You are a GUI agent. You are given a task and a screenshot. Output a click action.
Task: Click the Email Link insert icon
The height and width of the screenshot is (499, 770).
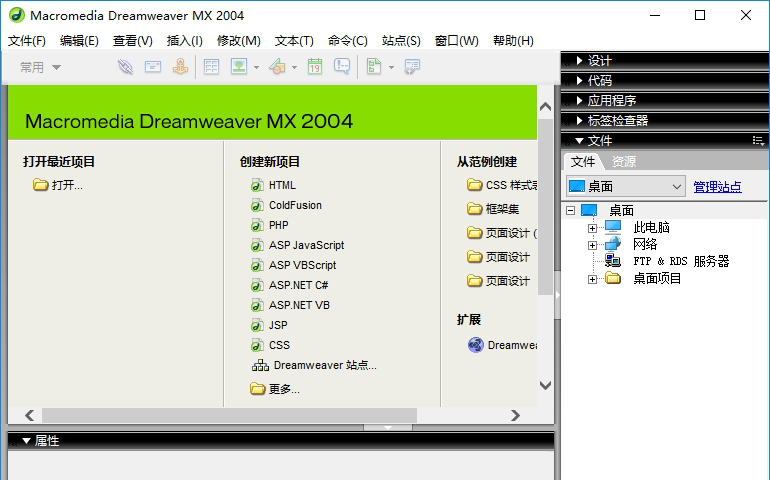click(x=153, y=66)
